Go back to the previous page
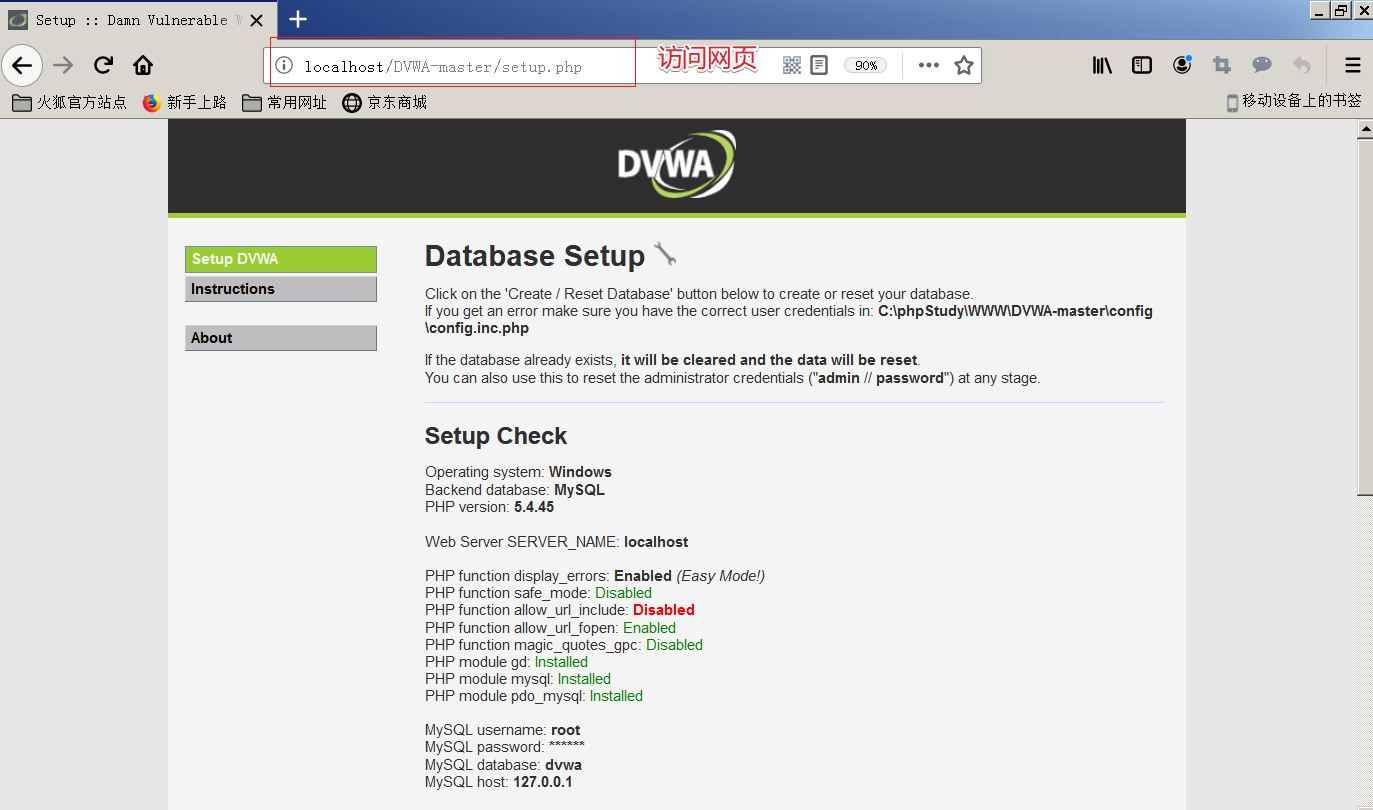The image size is (1373, 810). pos(22,65)
